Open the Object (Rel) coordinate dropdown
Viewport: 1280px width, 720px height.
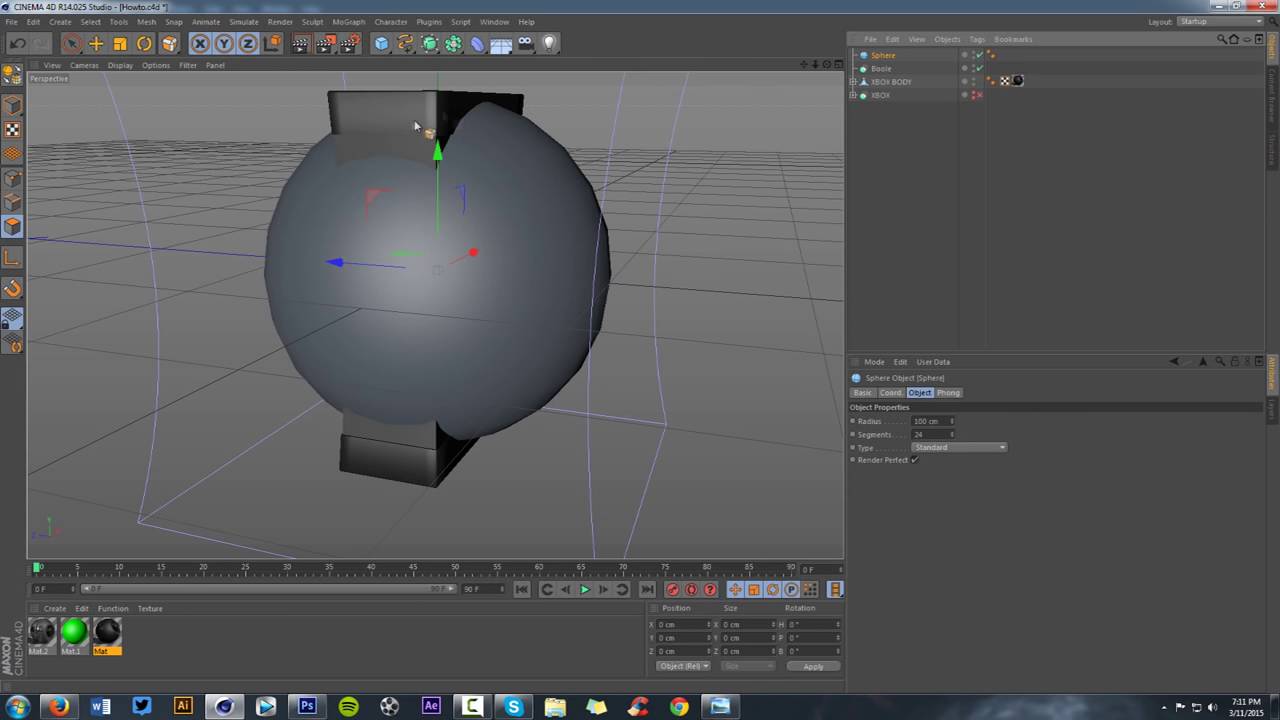(x=683, y=666)
